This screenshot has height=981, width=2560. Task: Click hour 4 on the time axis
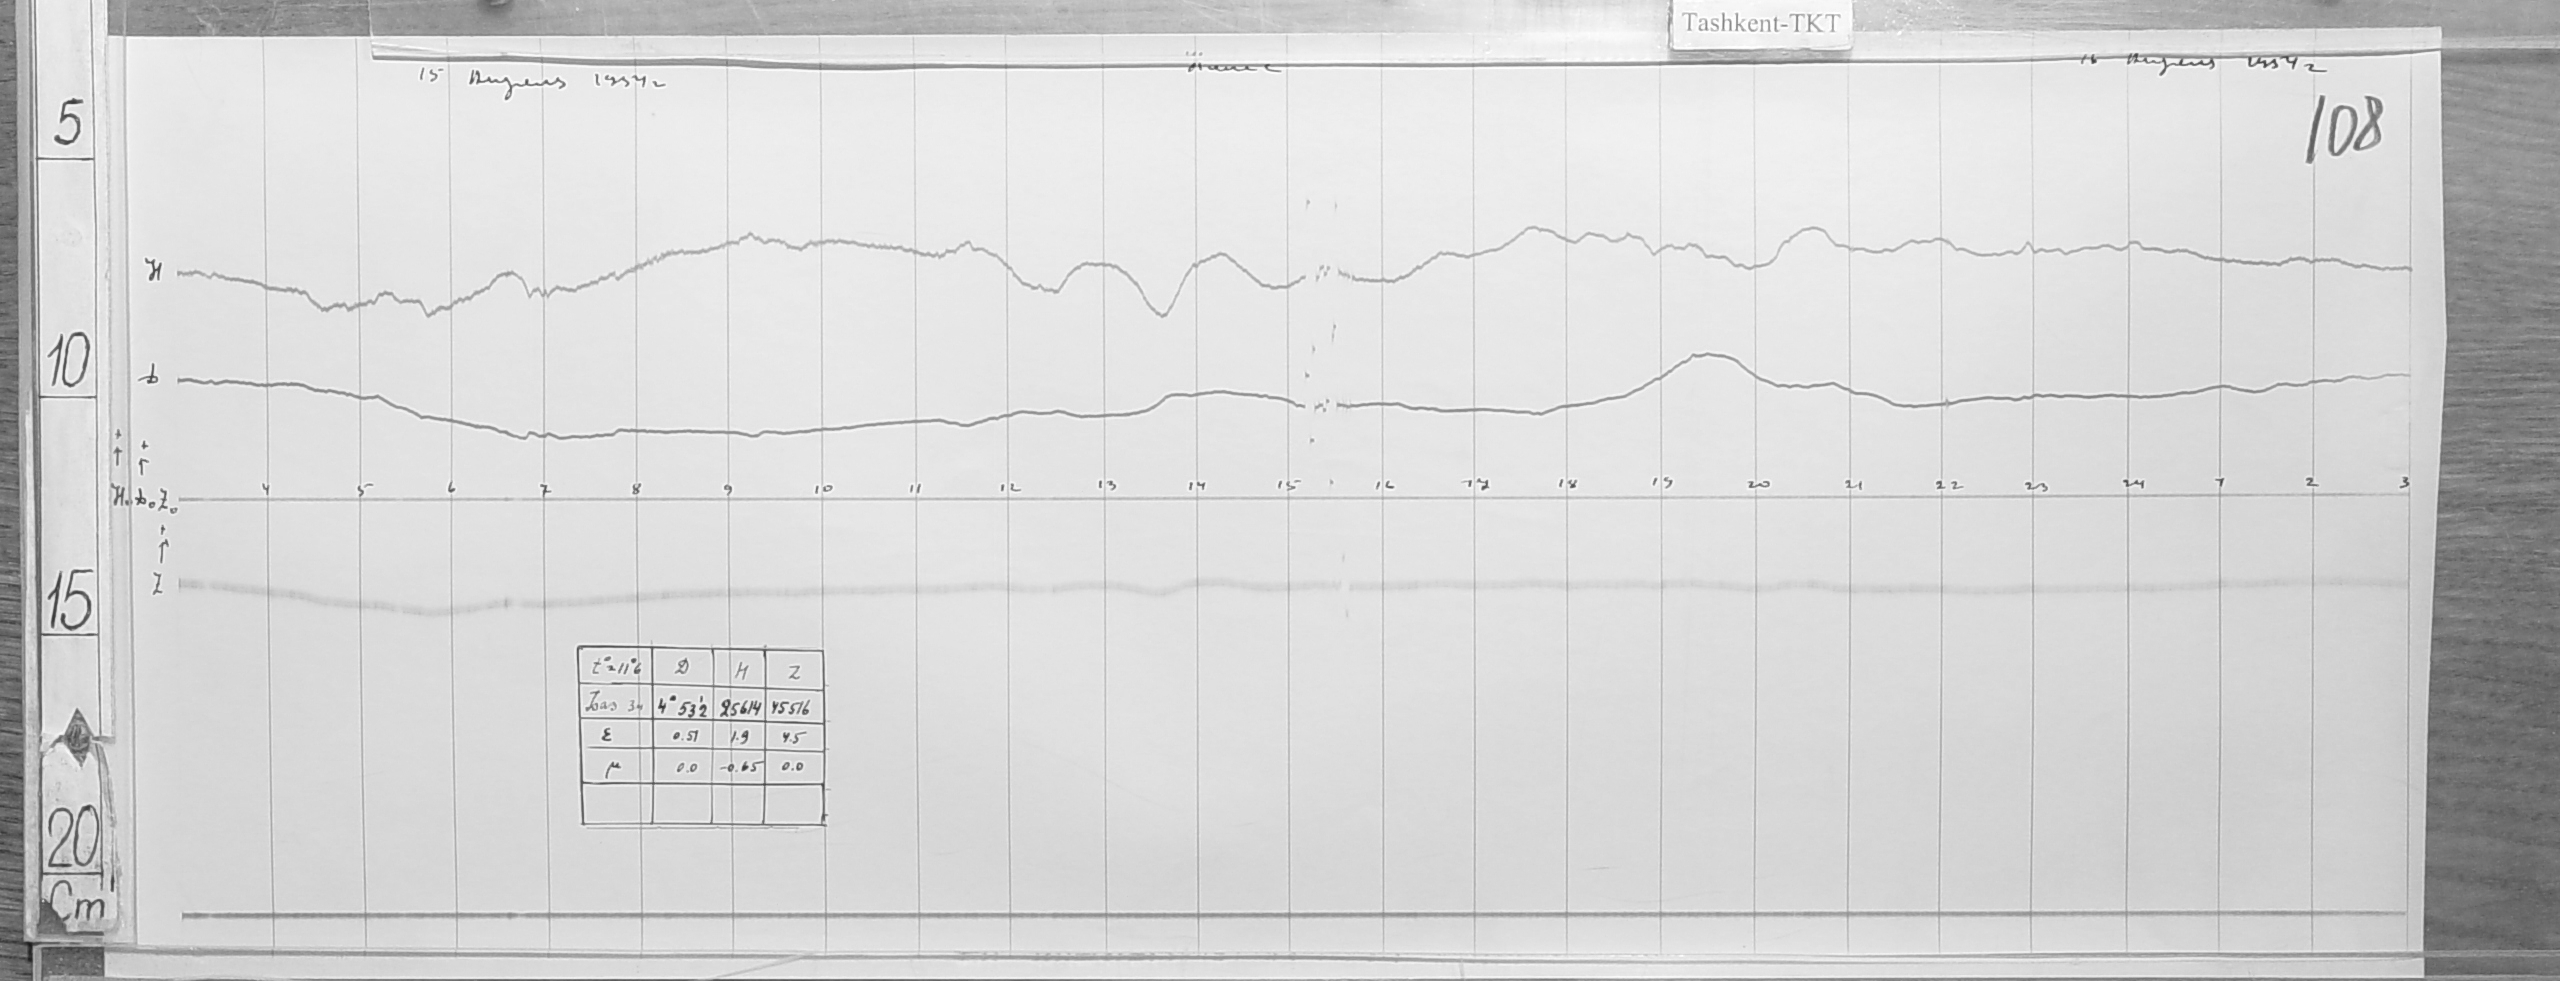point(265,489)
